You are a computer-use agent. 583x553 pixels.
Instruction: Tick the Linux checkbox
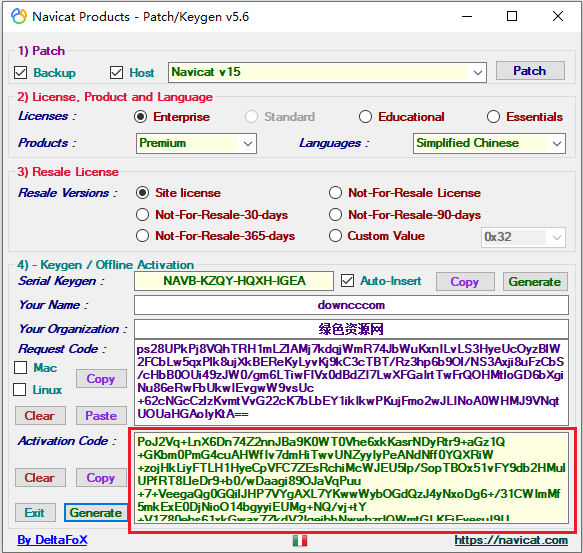pyautogui.click(x=20, y=390)
